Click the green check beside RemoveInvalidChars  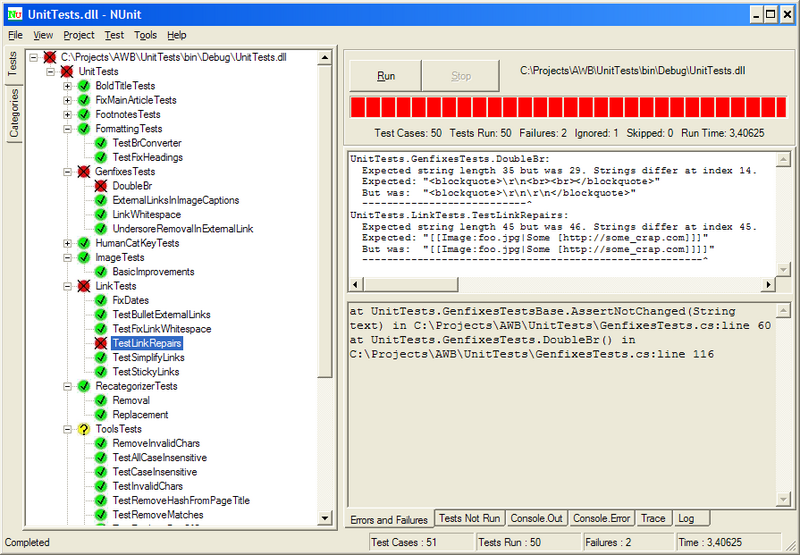[x=101, y=443]
